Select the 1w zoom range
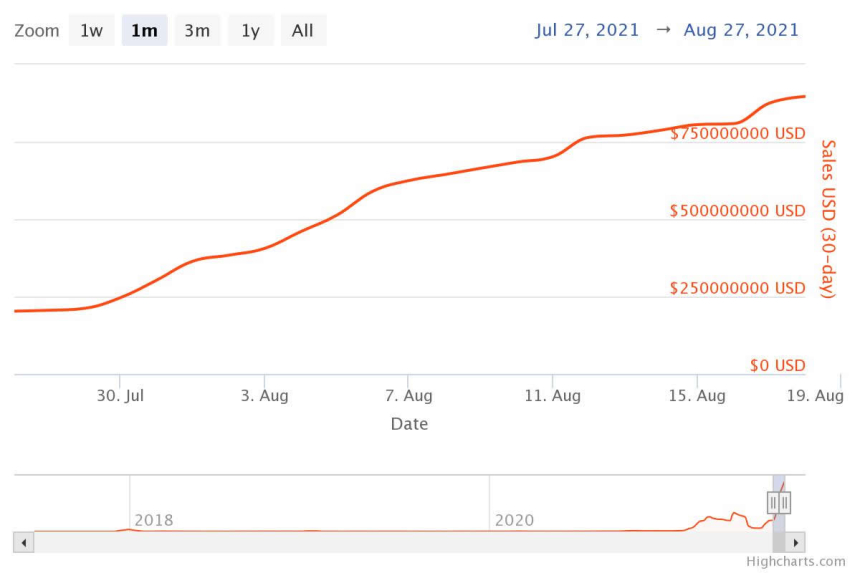This screenshot has height=573, width=860. click(x=91, y=30)
